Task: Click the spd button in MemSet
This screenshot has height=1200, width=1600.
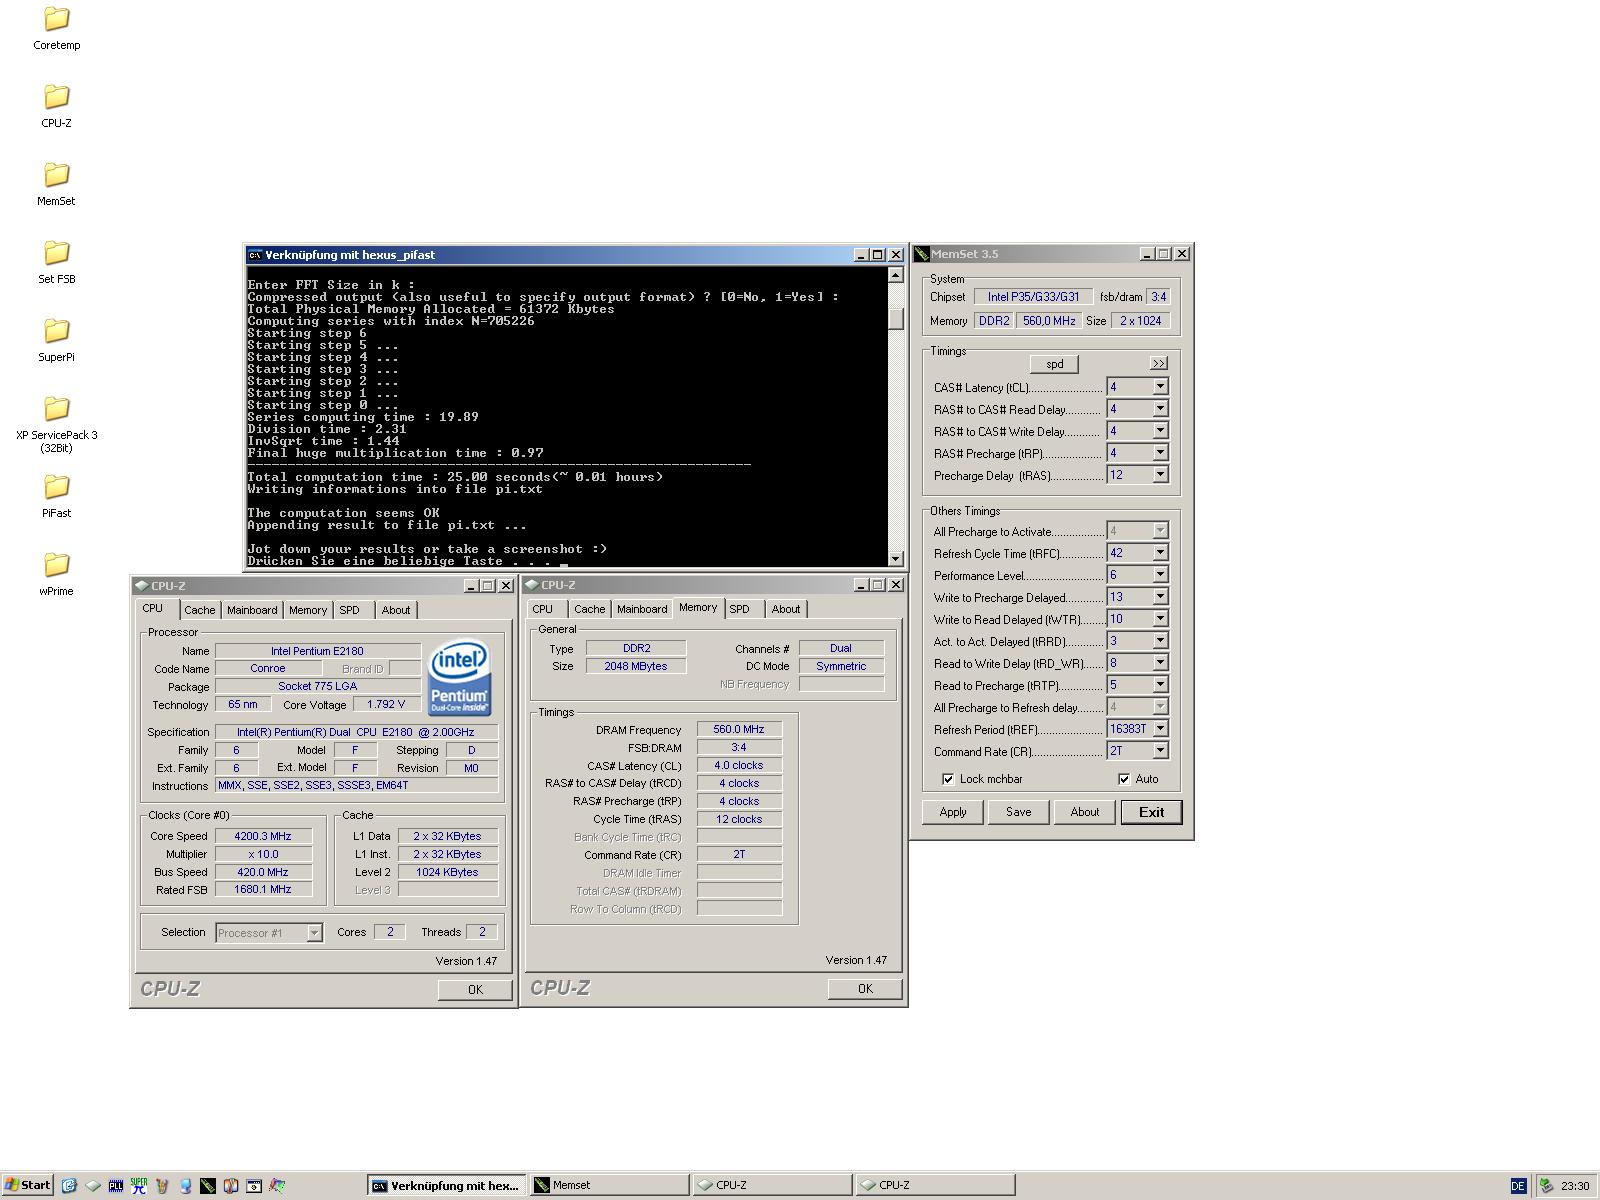Action: [1054, 364]
